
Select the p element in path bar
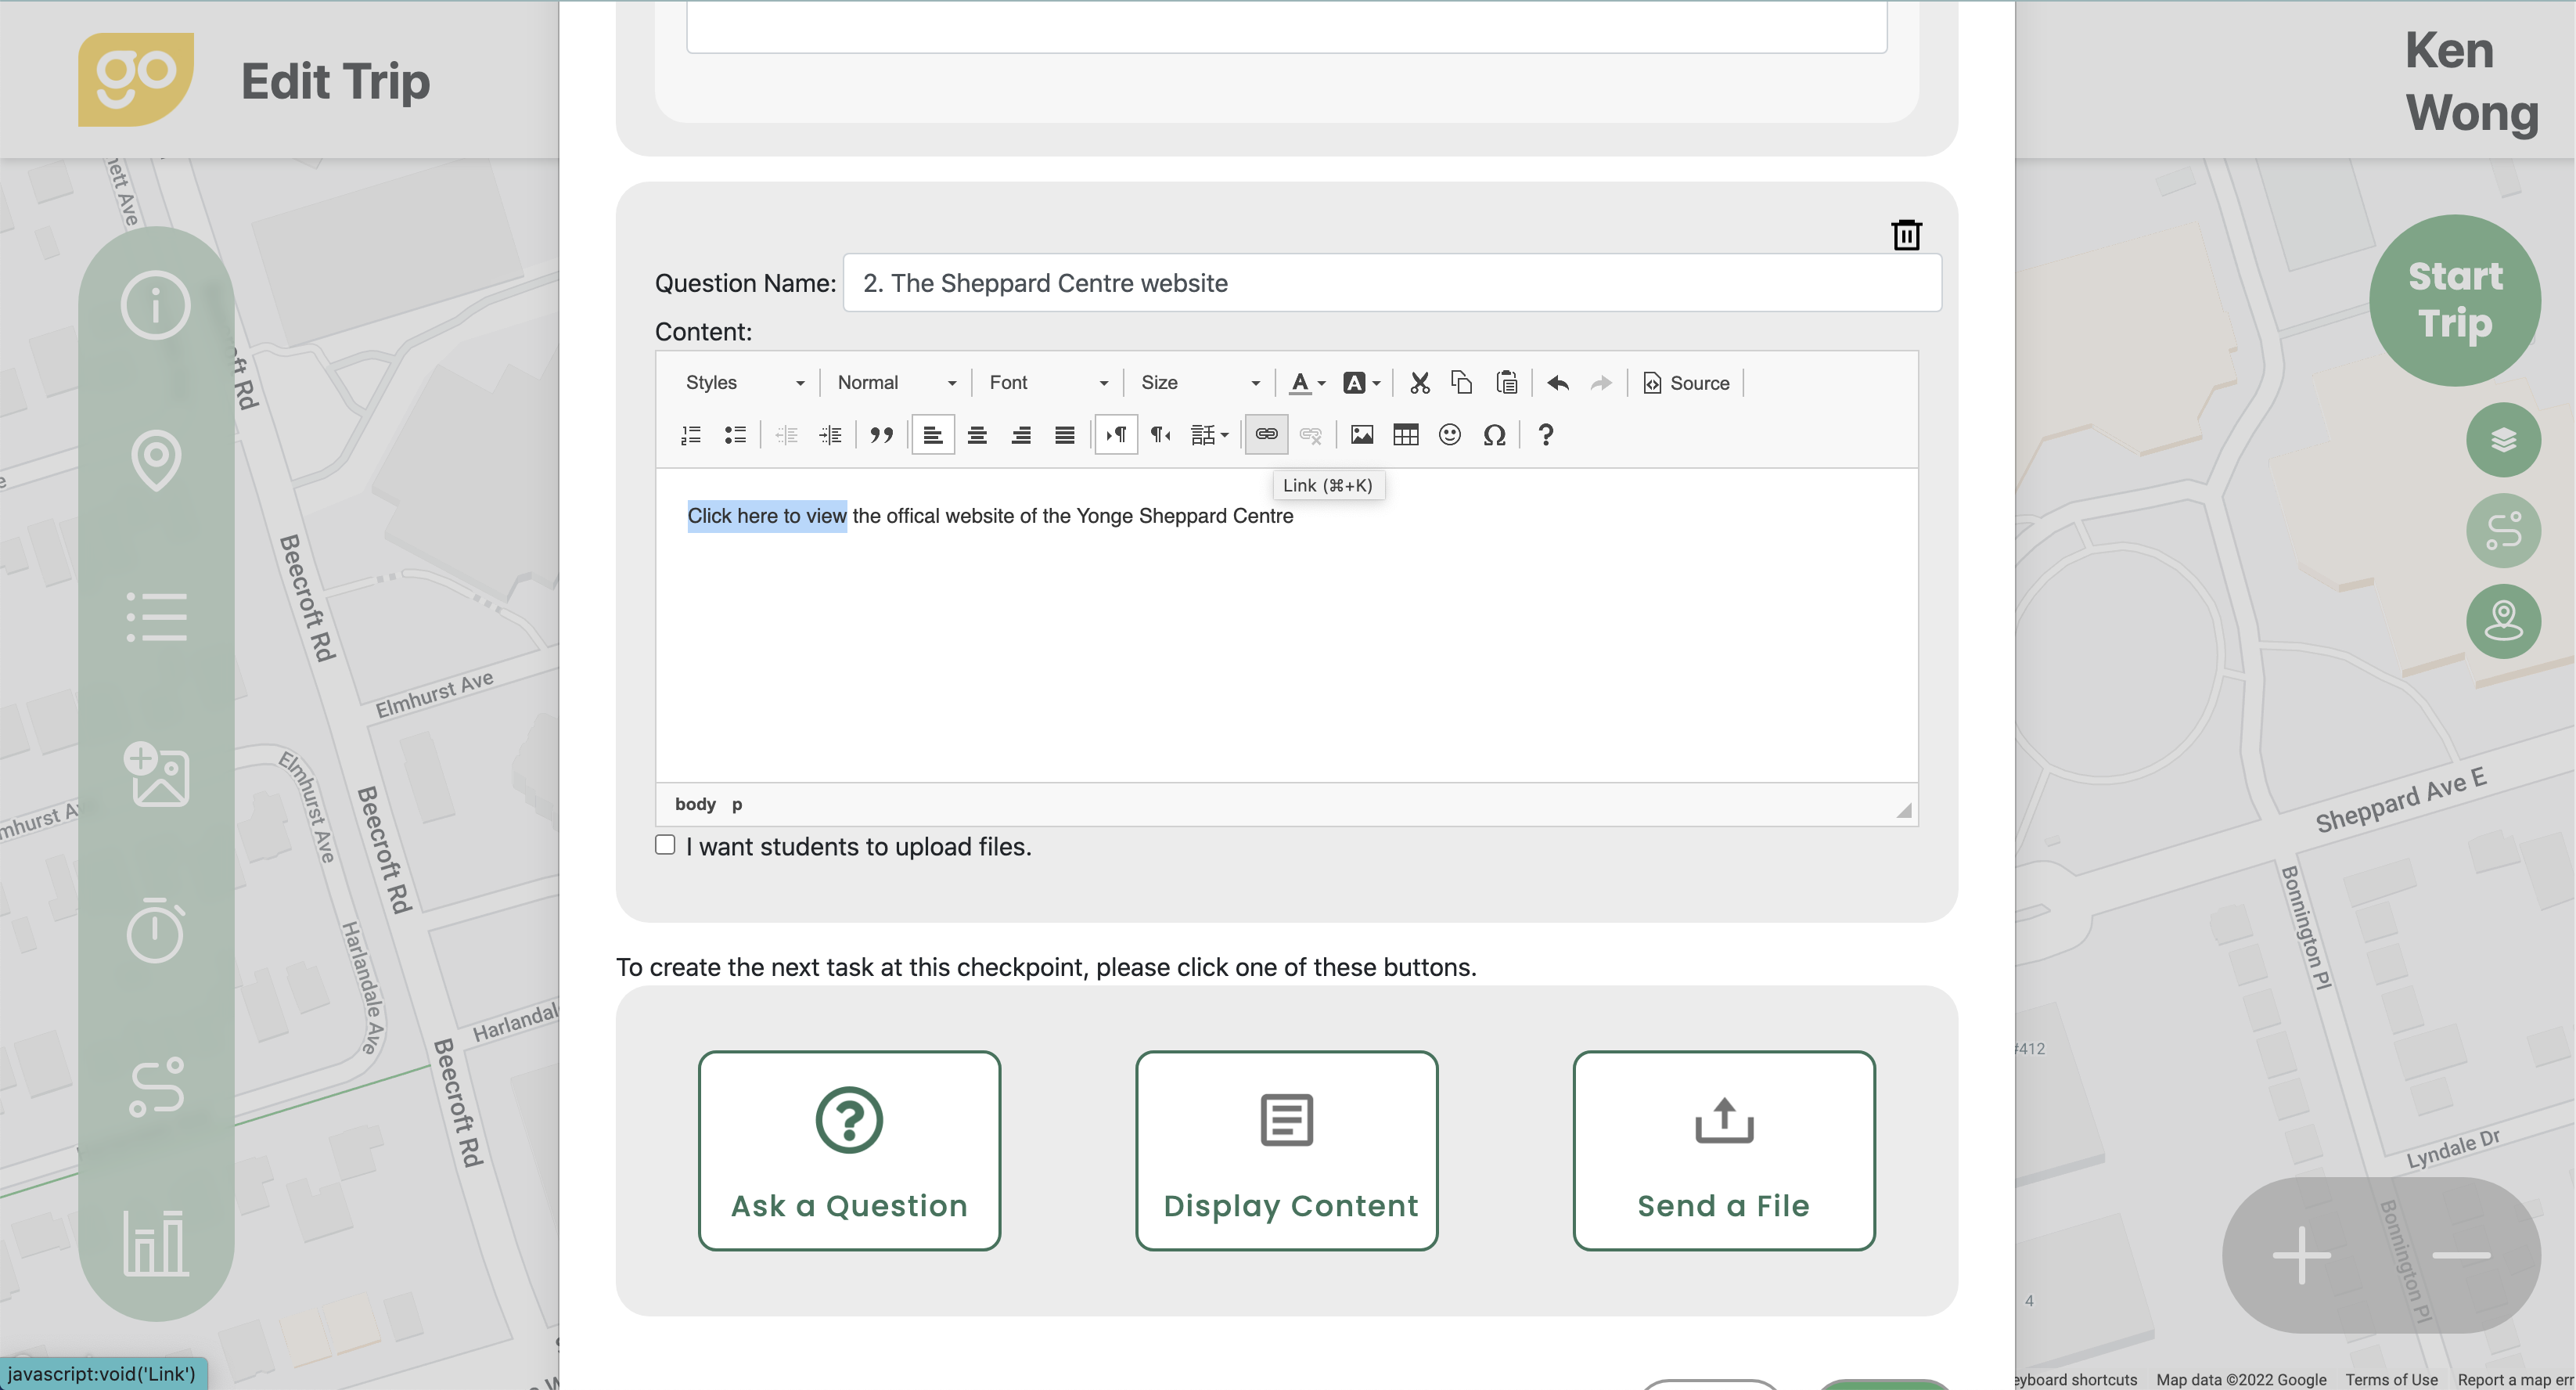737,804
